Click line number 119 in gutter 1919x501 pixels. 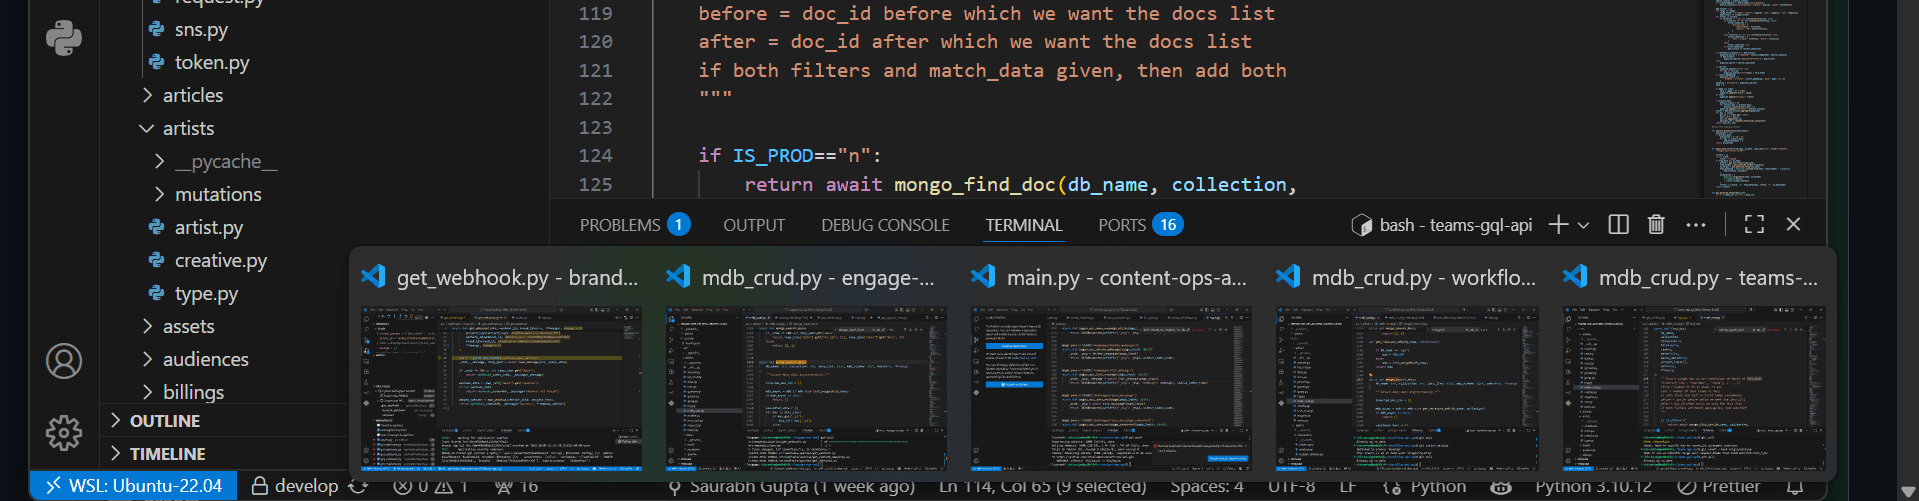[595, 14]
